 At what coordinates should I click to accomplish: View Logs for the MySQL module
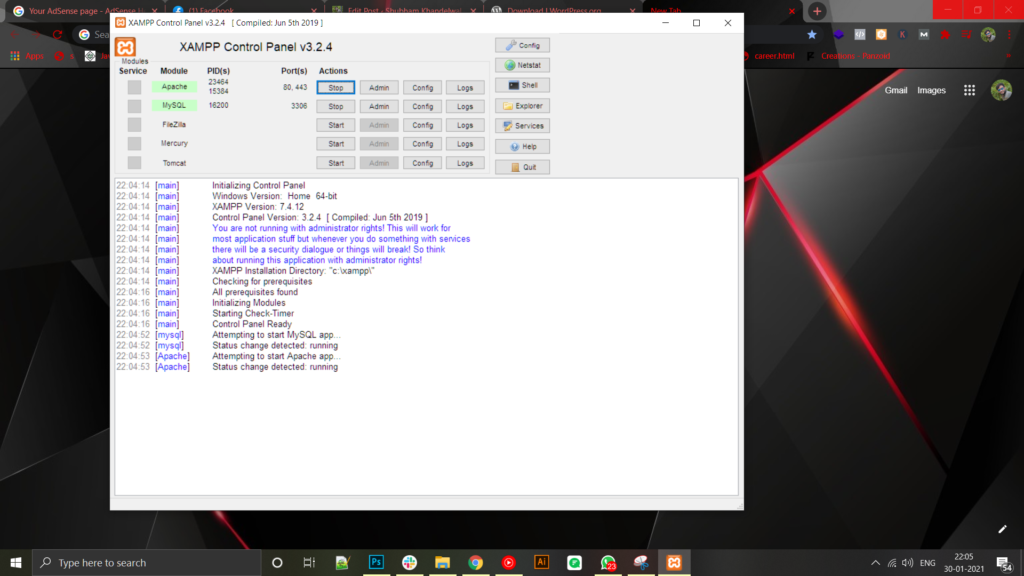[465, 106]
